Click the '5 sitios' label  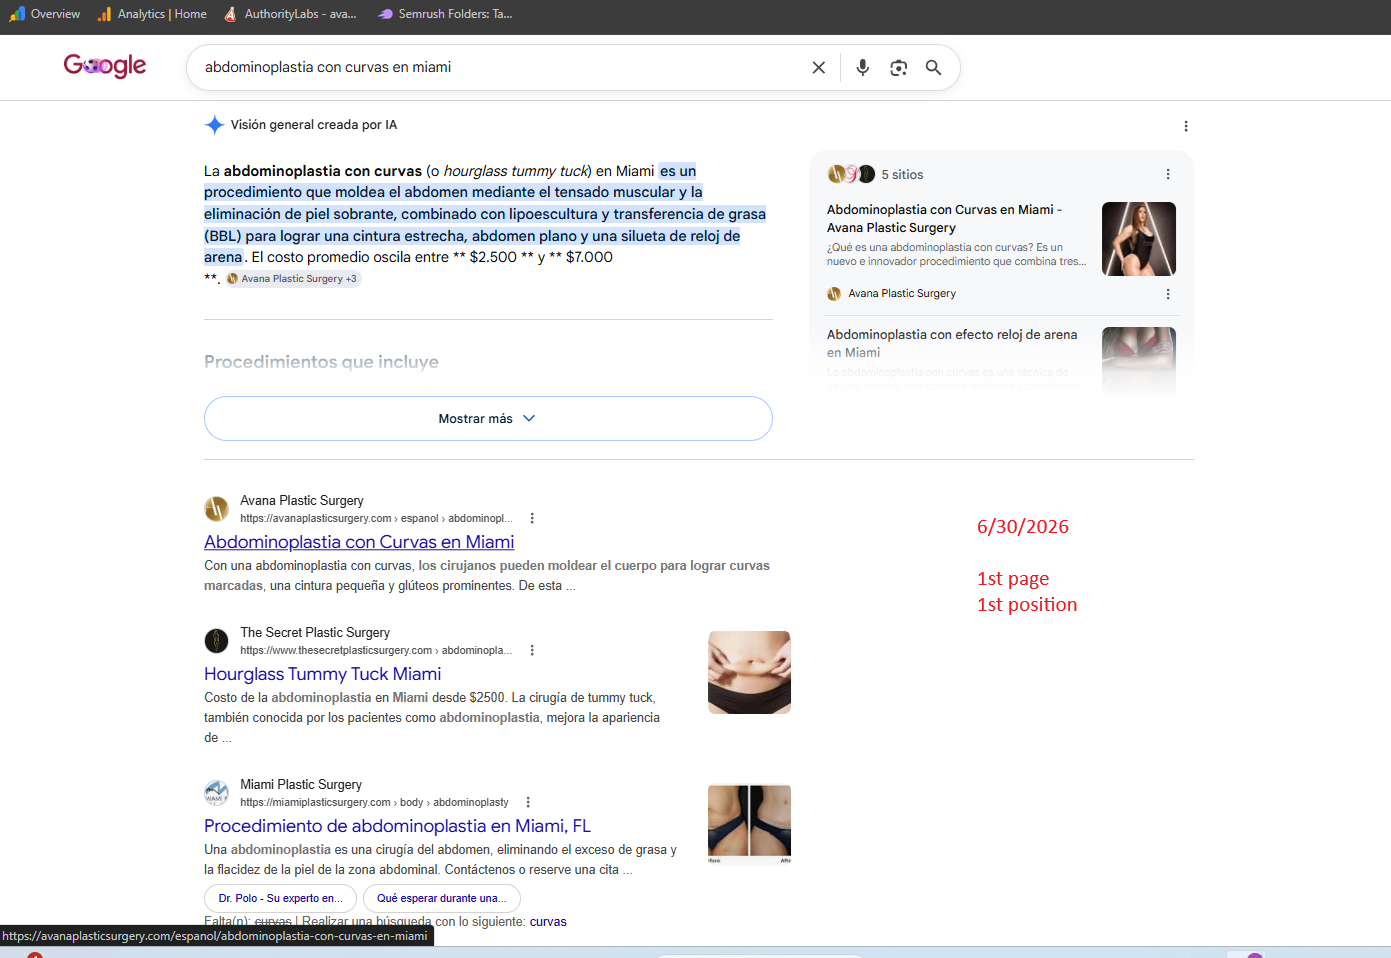click(x=902, y=174)
